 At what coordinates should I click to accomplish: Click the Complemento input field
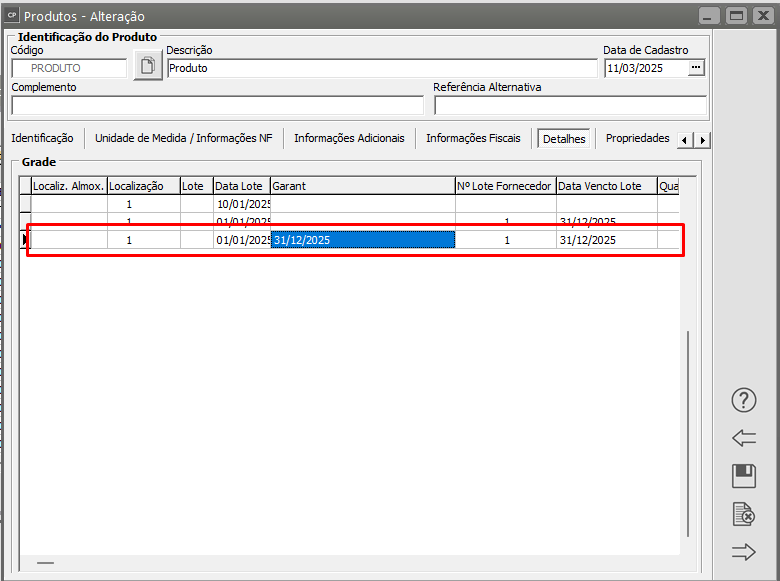click(x=217, y=105)
